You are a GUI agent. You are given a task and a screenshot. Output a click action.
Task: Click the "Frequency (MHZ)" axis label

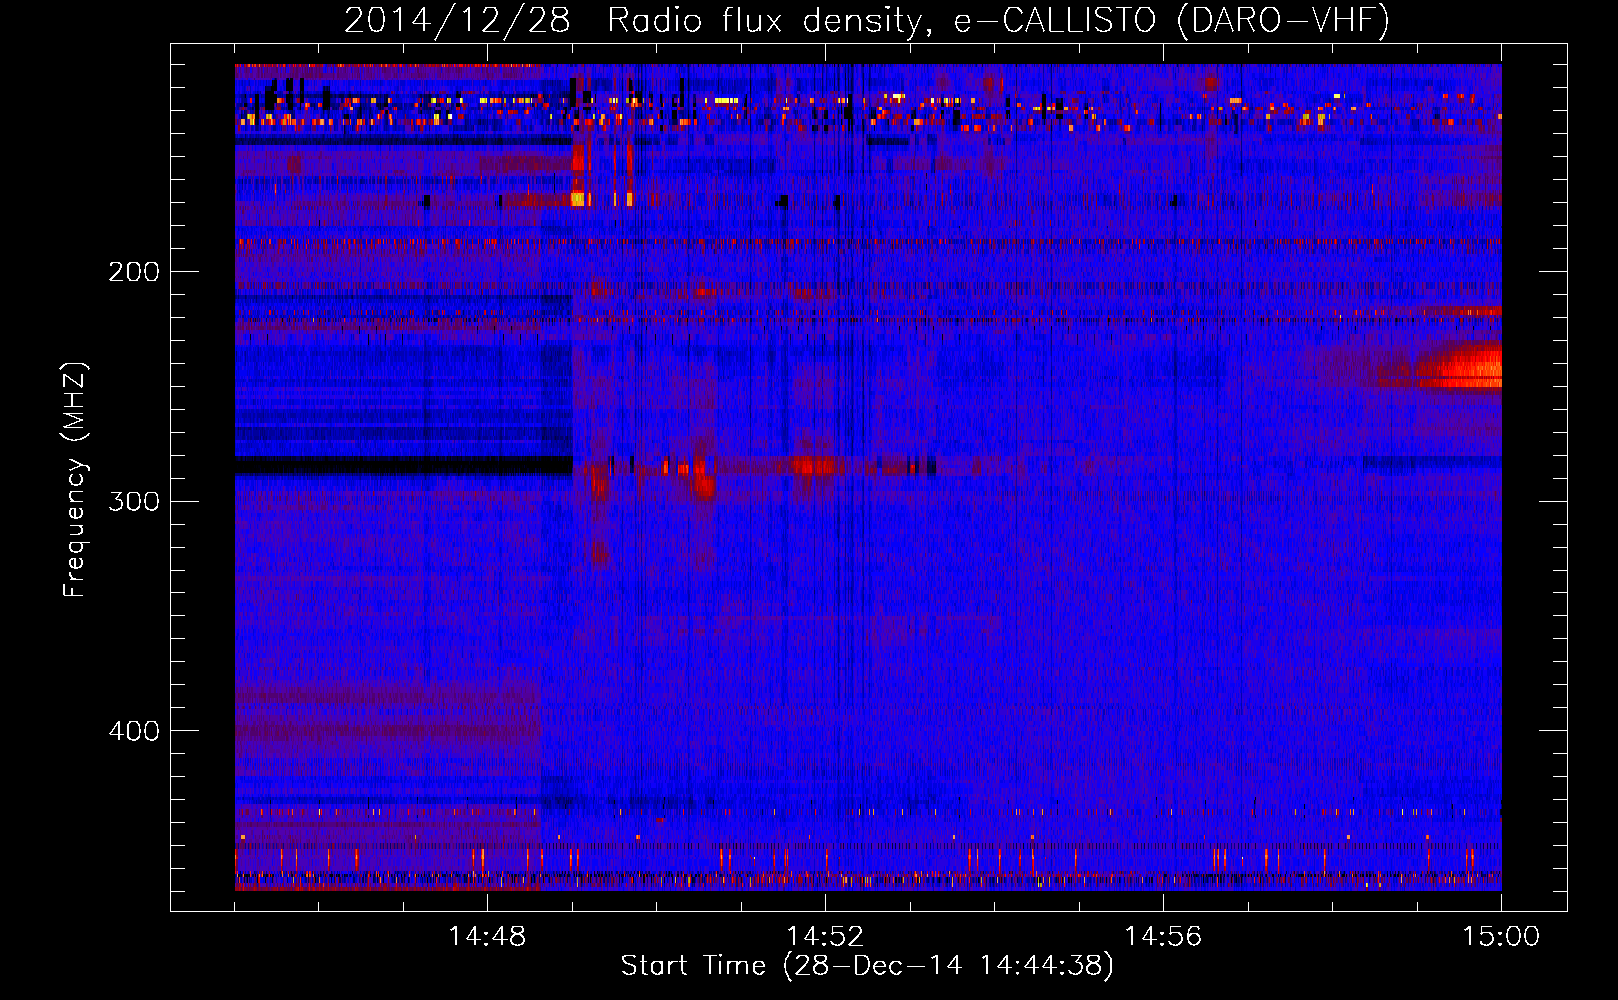coord(75,480)
